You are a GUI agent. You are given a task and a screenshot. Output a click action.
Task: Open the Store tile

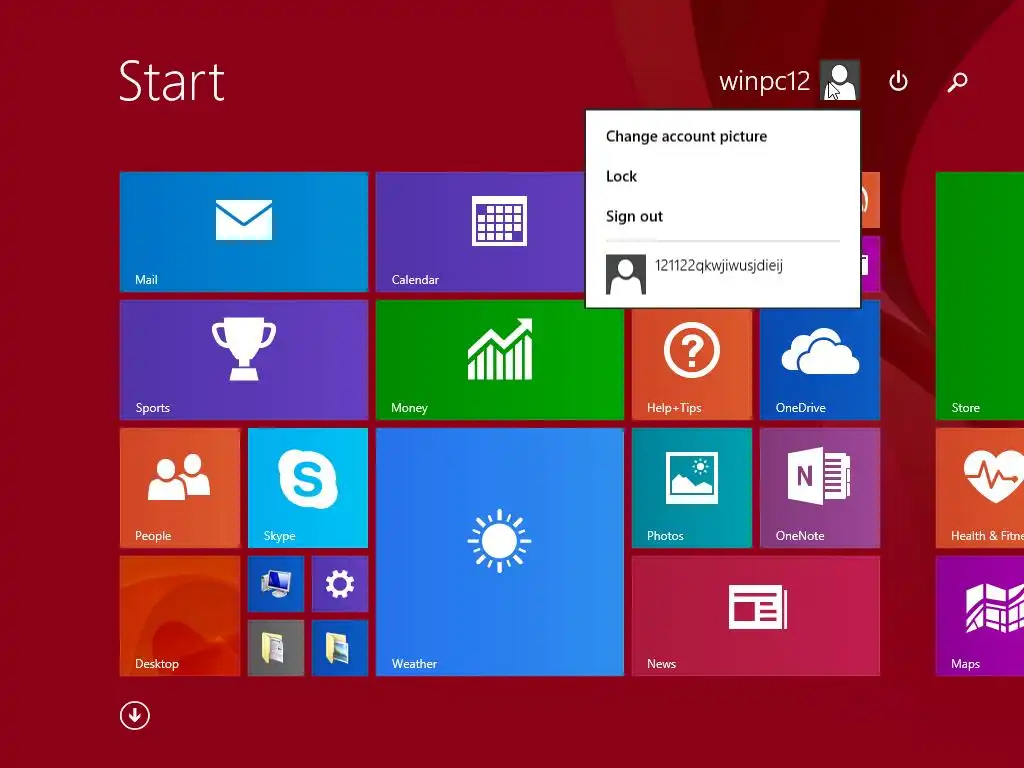click(x=980, y=296)
